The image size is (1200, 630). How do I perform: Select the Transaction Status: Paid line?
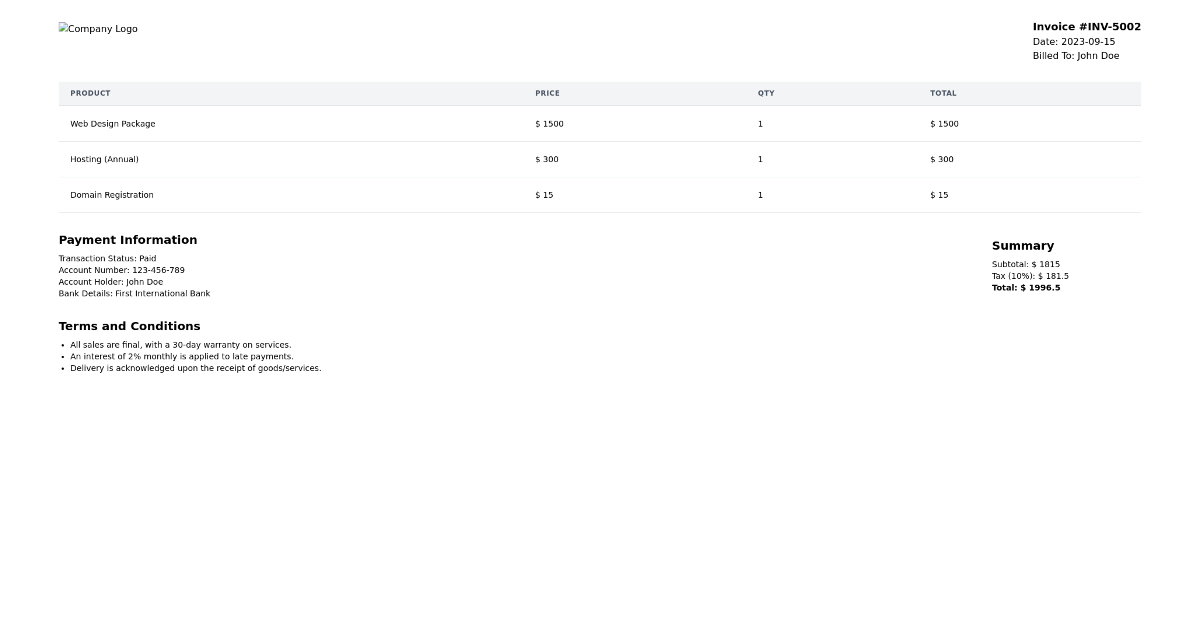pos(107,258)
